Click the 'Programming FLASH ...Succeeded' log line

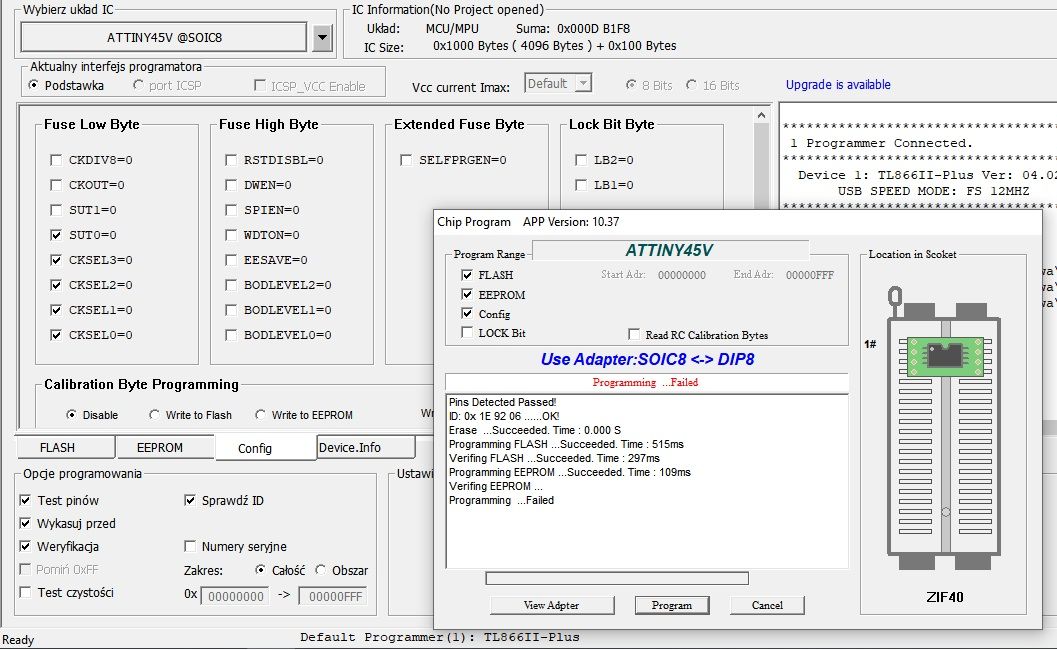tap(566, 444)
